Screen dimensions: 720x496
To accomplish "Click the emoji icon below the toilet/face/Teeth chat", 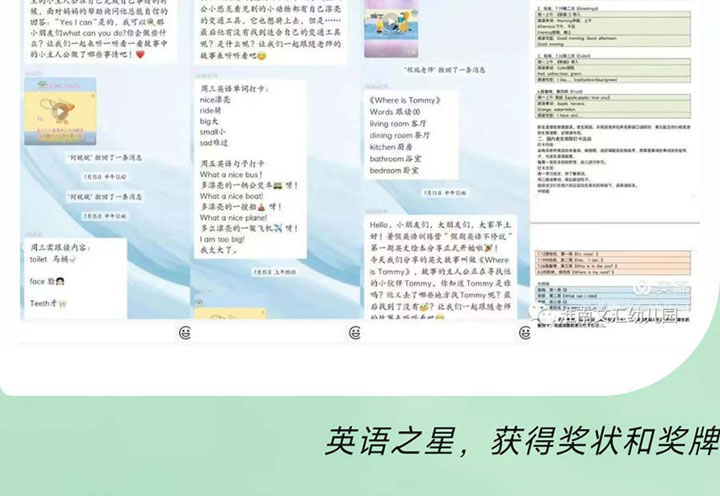I will [185, 332].
